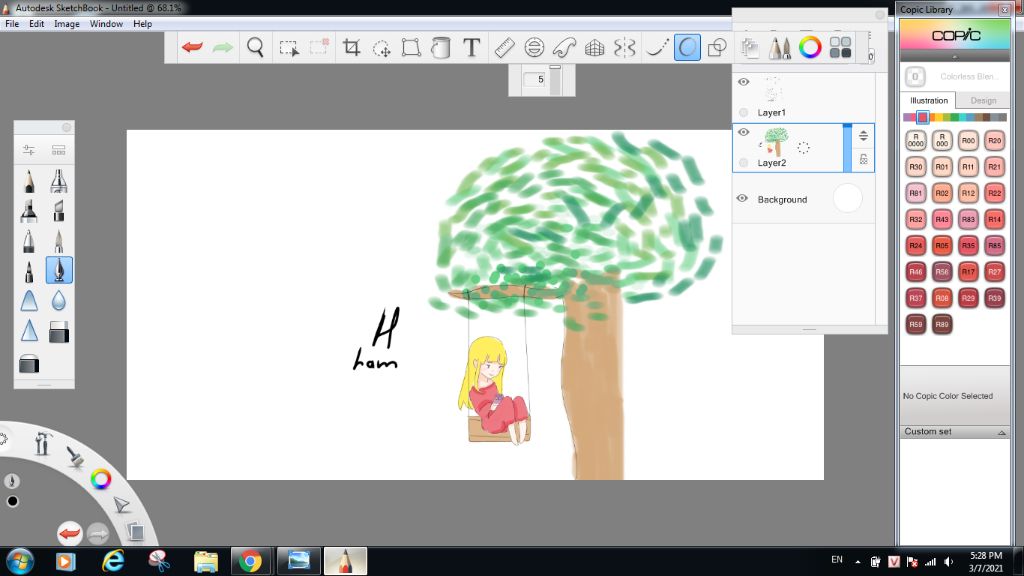Hide Layer1 using its eye icon
This screenshot has height=576, width=1024.
(x=743, y=82)
